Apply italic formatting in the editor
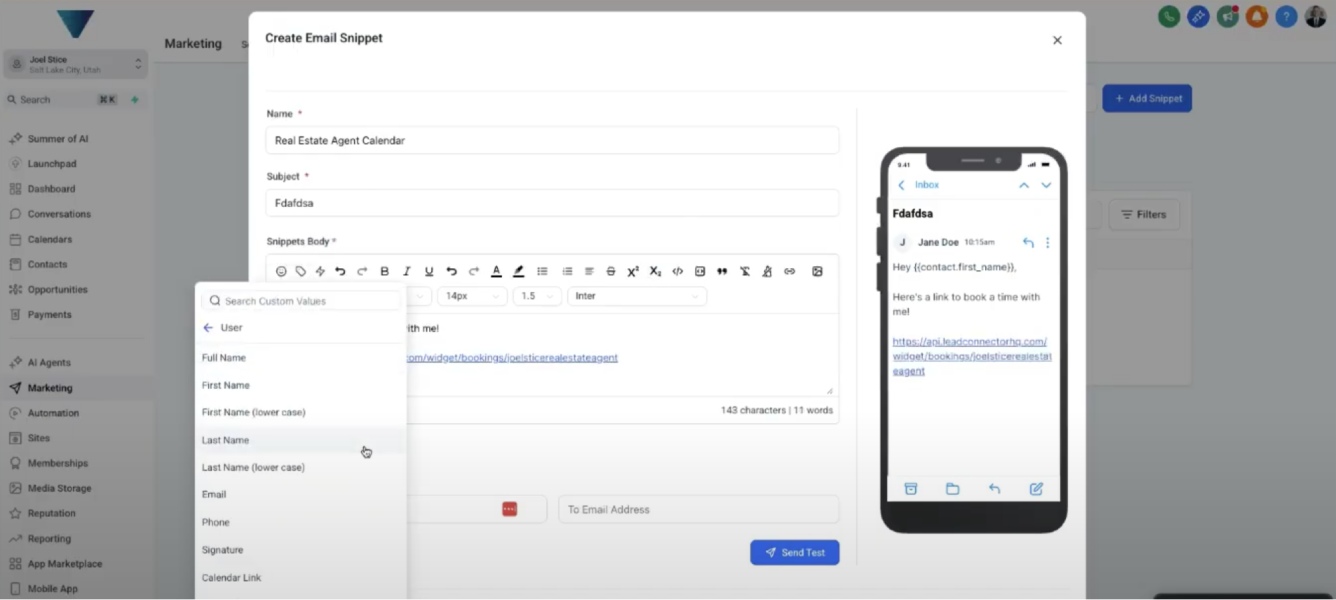The image size is (1336, 600). [406, 271]
